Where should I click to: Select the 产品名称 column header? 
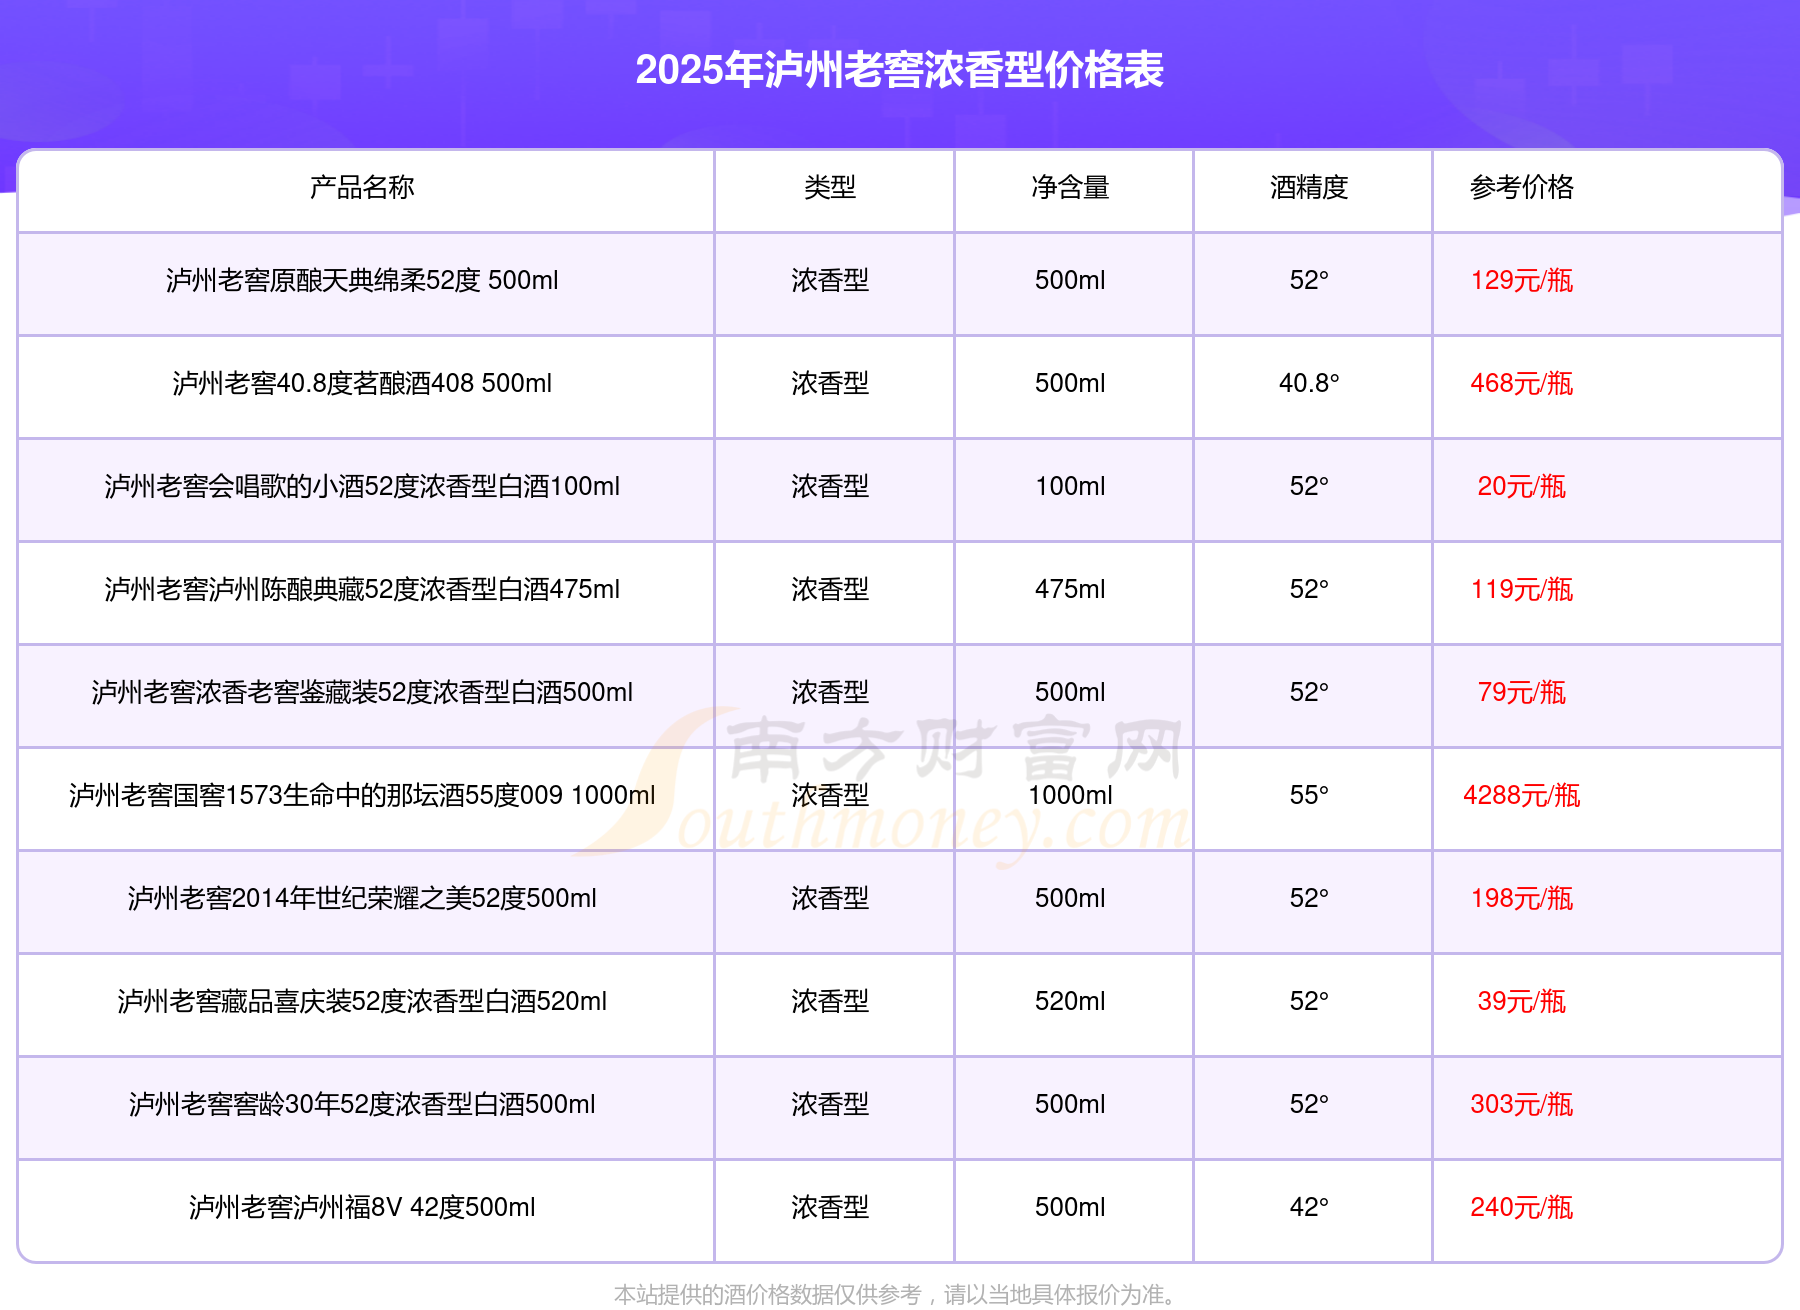coord(362,187)
